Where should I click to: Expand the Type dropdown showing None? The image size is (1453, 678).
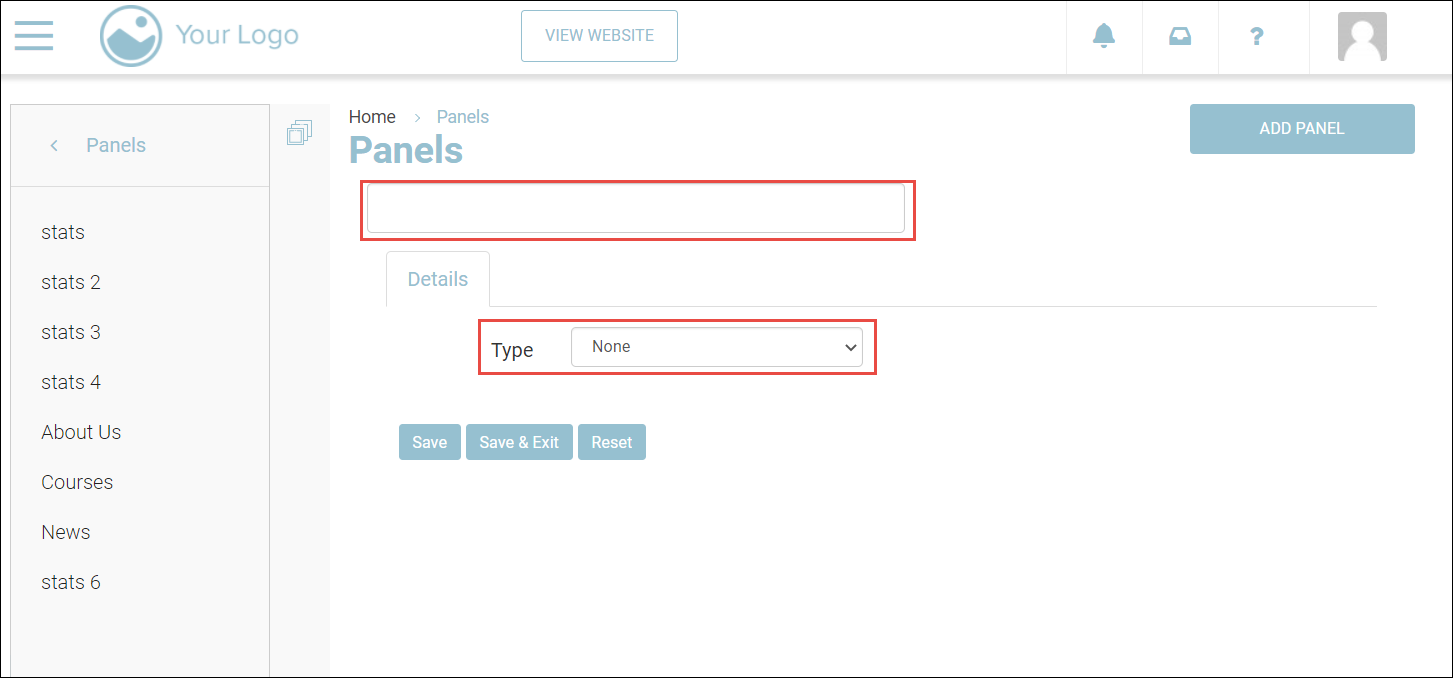(716, 347)
